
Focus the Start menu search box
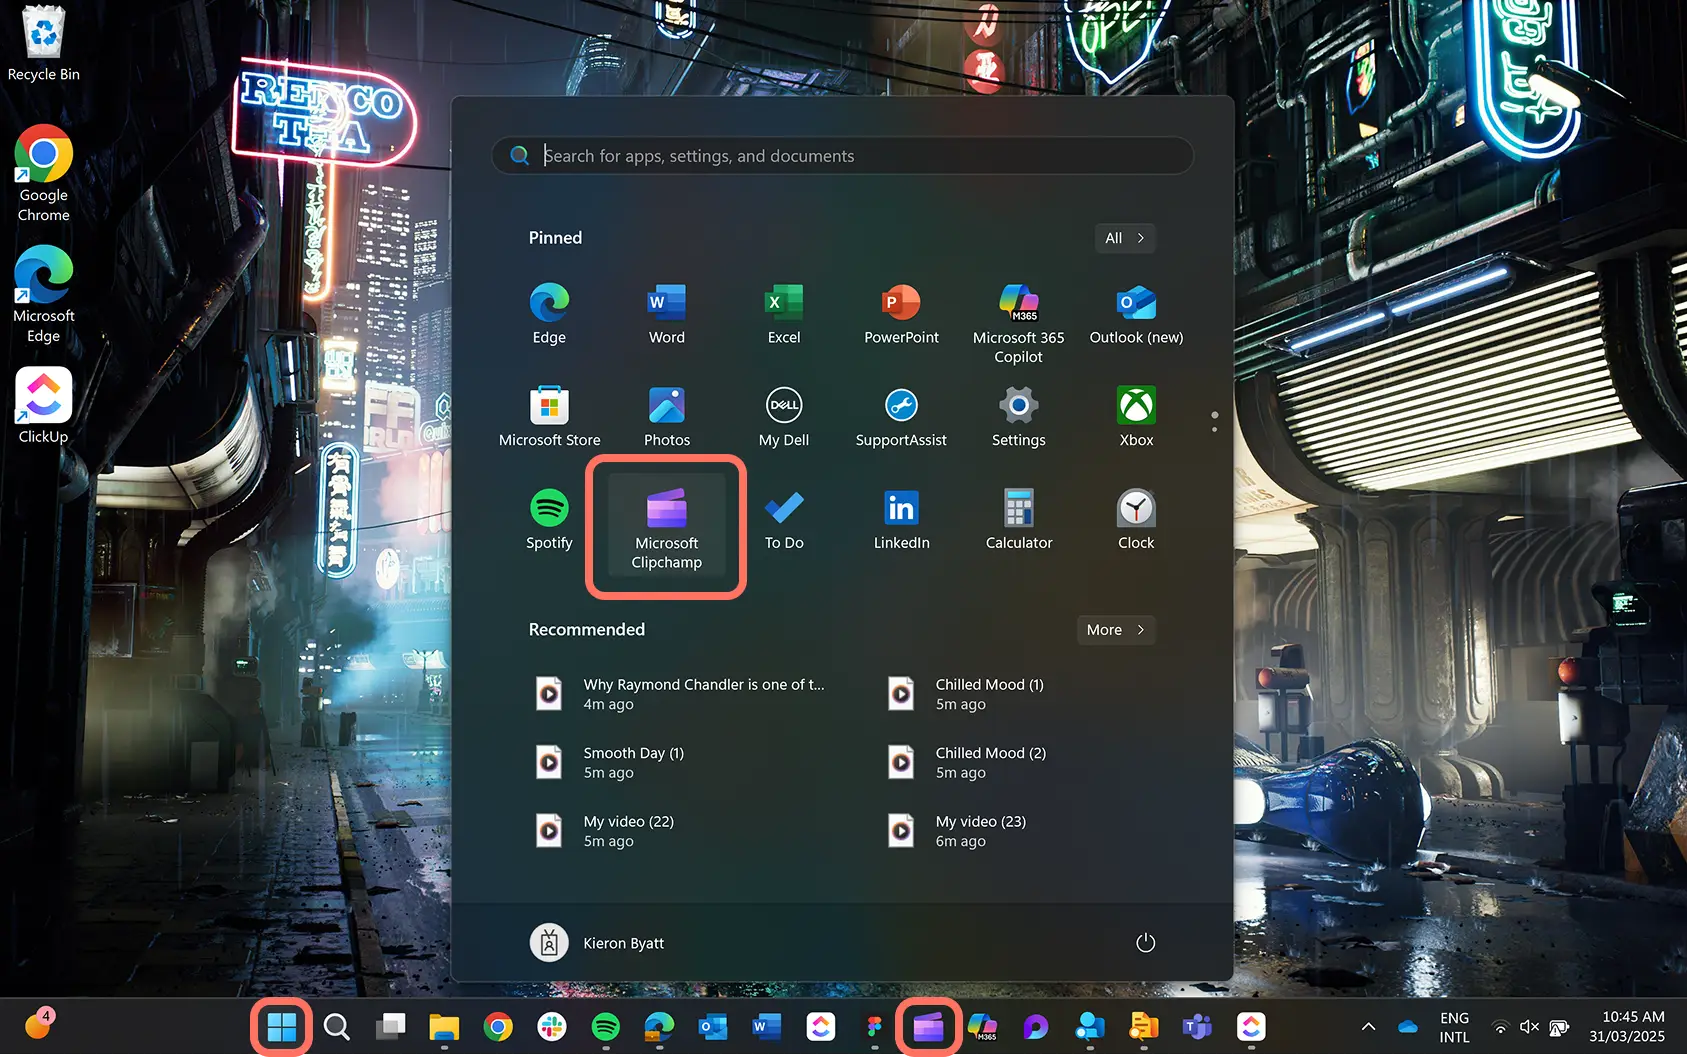[x=843, y=156]
